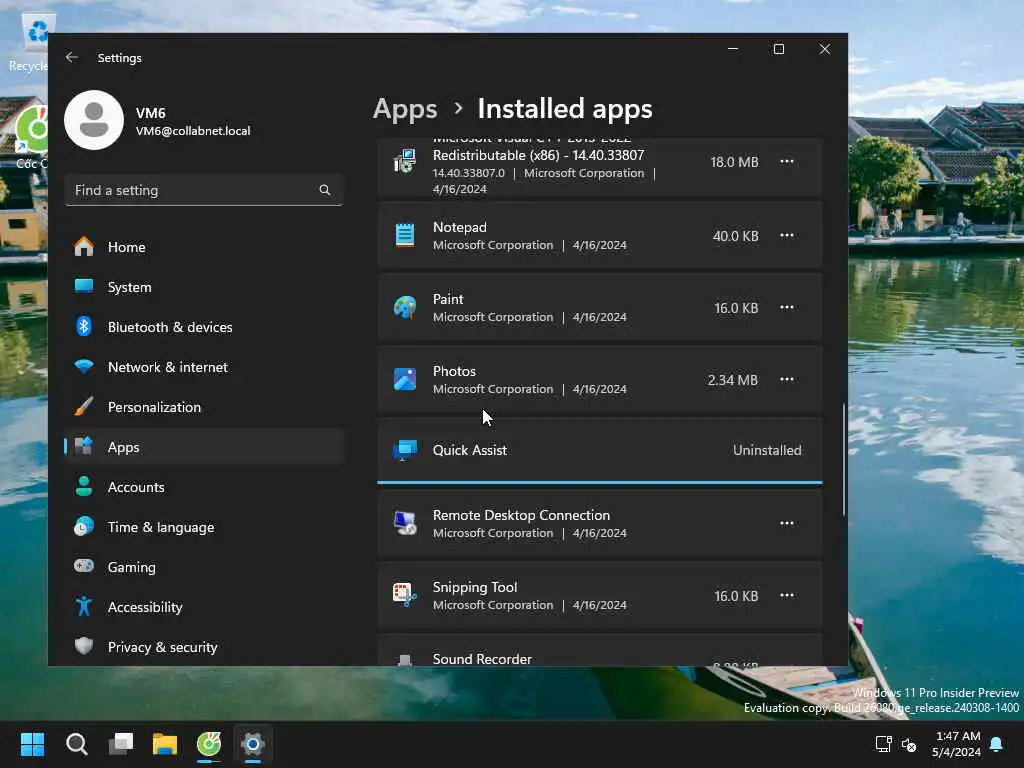Click the installed apps list scrollbar
Viewport: 1024px width, 768px height.
844,460
